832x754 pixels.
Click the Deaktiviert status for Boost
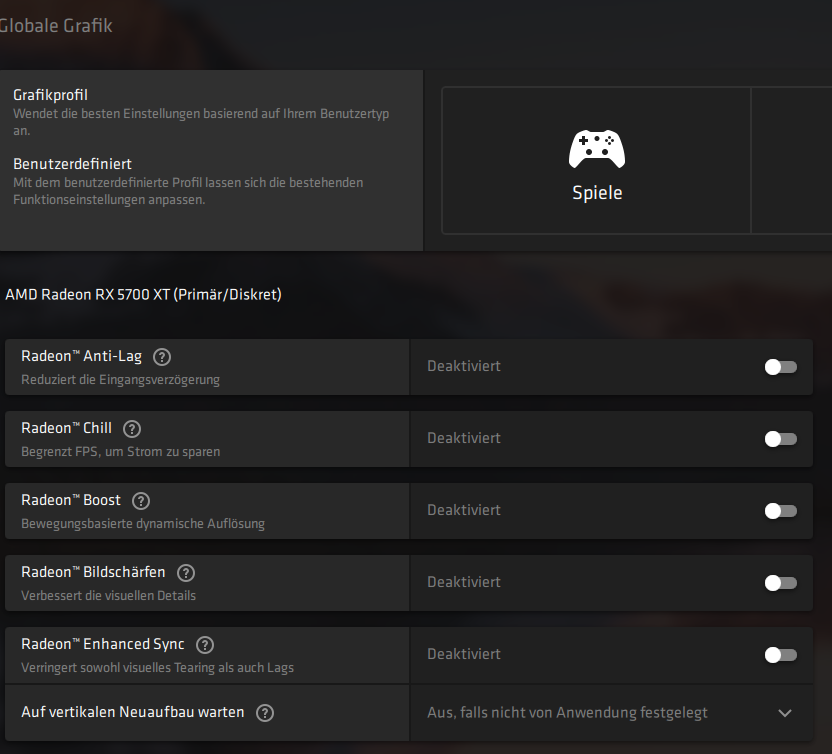[x=464, y=510]
